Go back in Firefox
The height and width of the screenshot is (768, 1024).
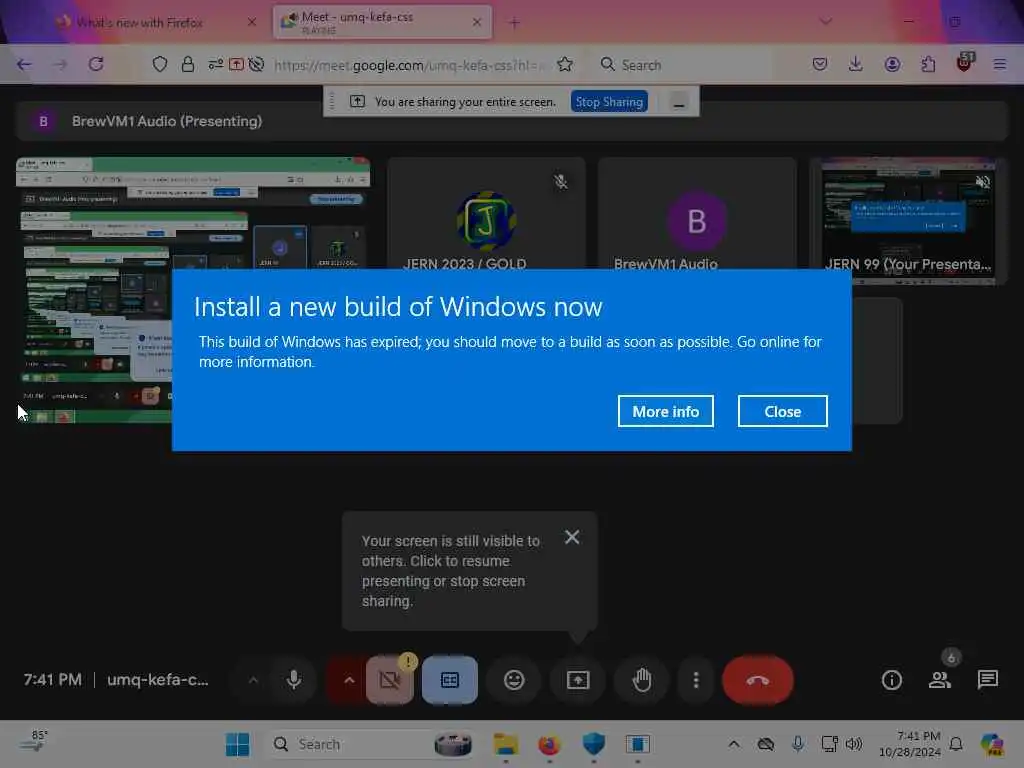click(24, 64)
